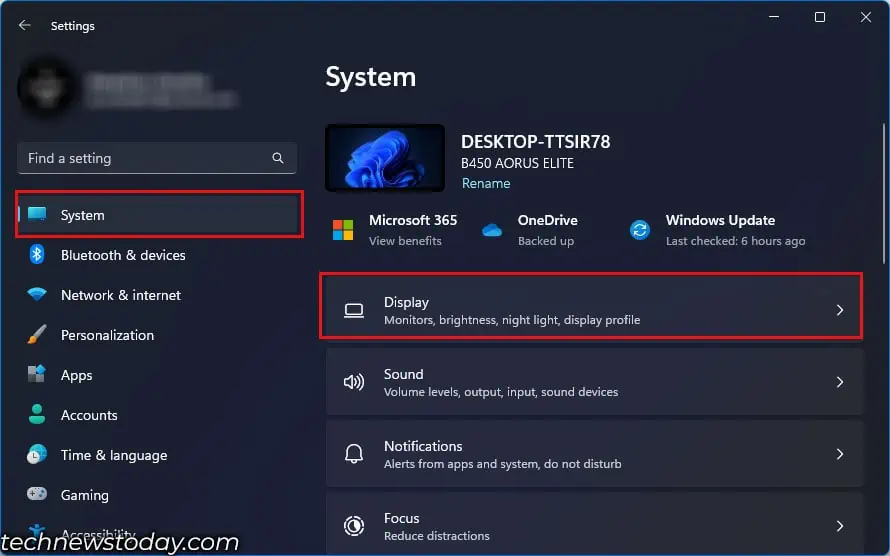Click the Rename link under PC name
Image resolution: width=890 pixels, height=556 pixels.
click(x=486, y=183)
